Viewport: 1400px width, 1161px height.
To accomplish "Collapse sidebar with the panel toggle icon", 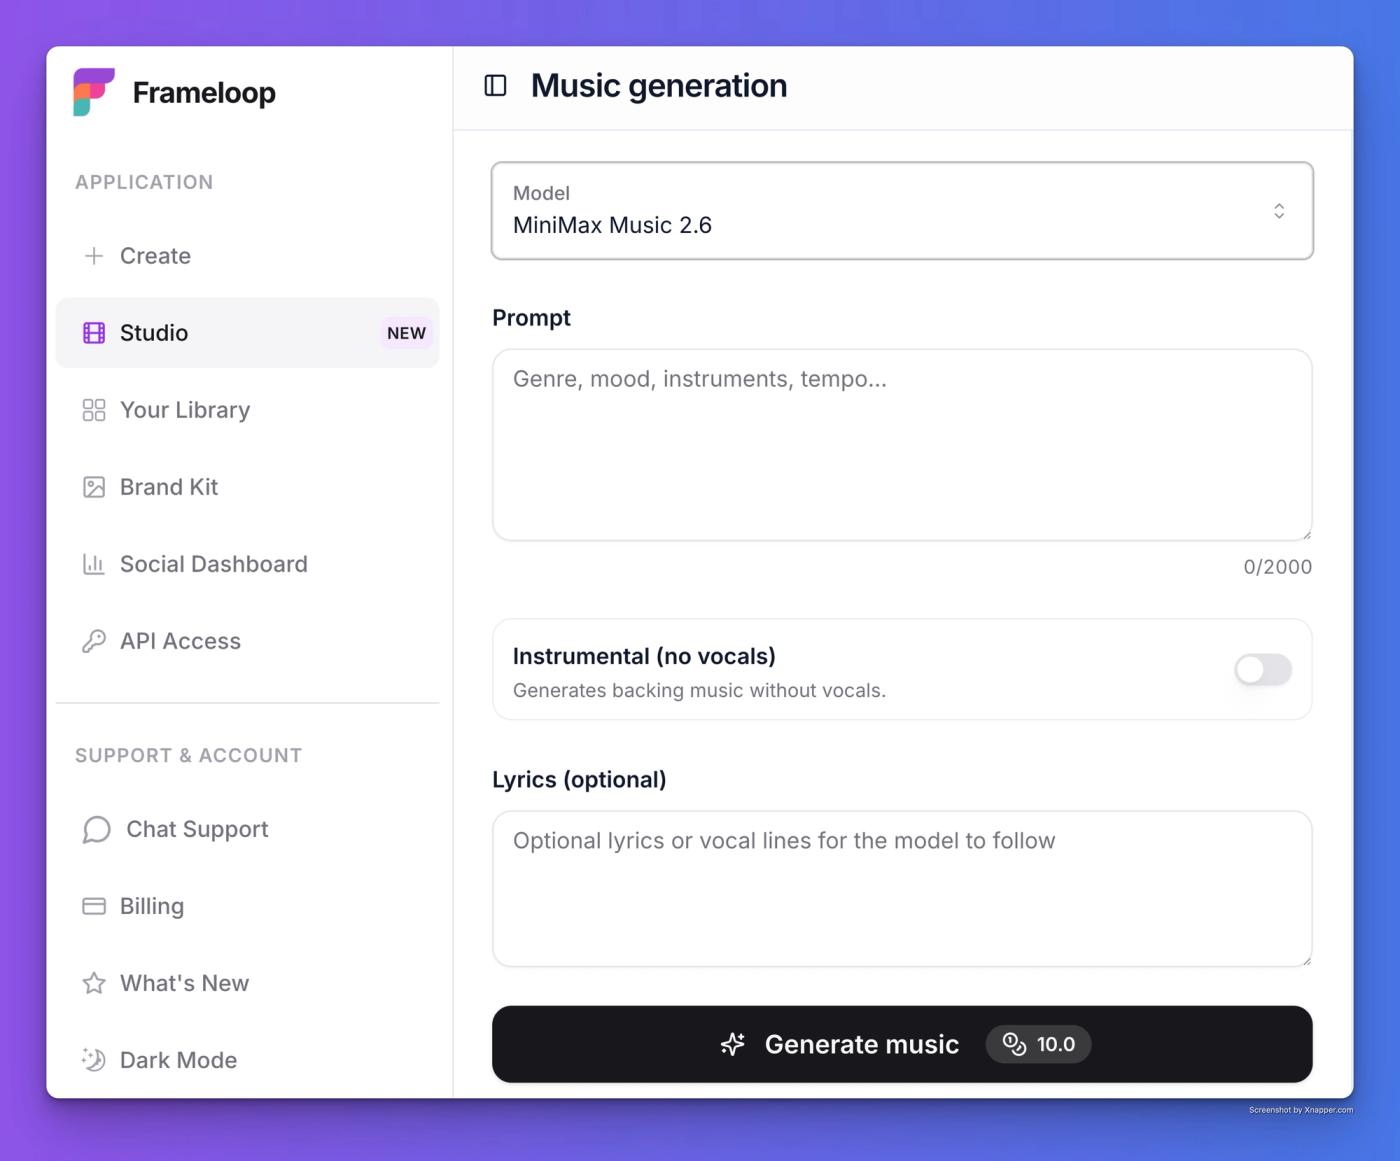I will [495, 86].
